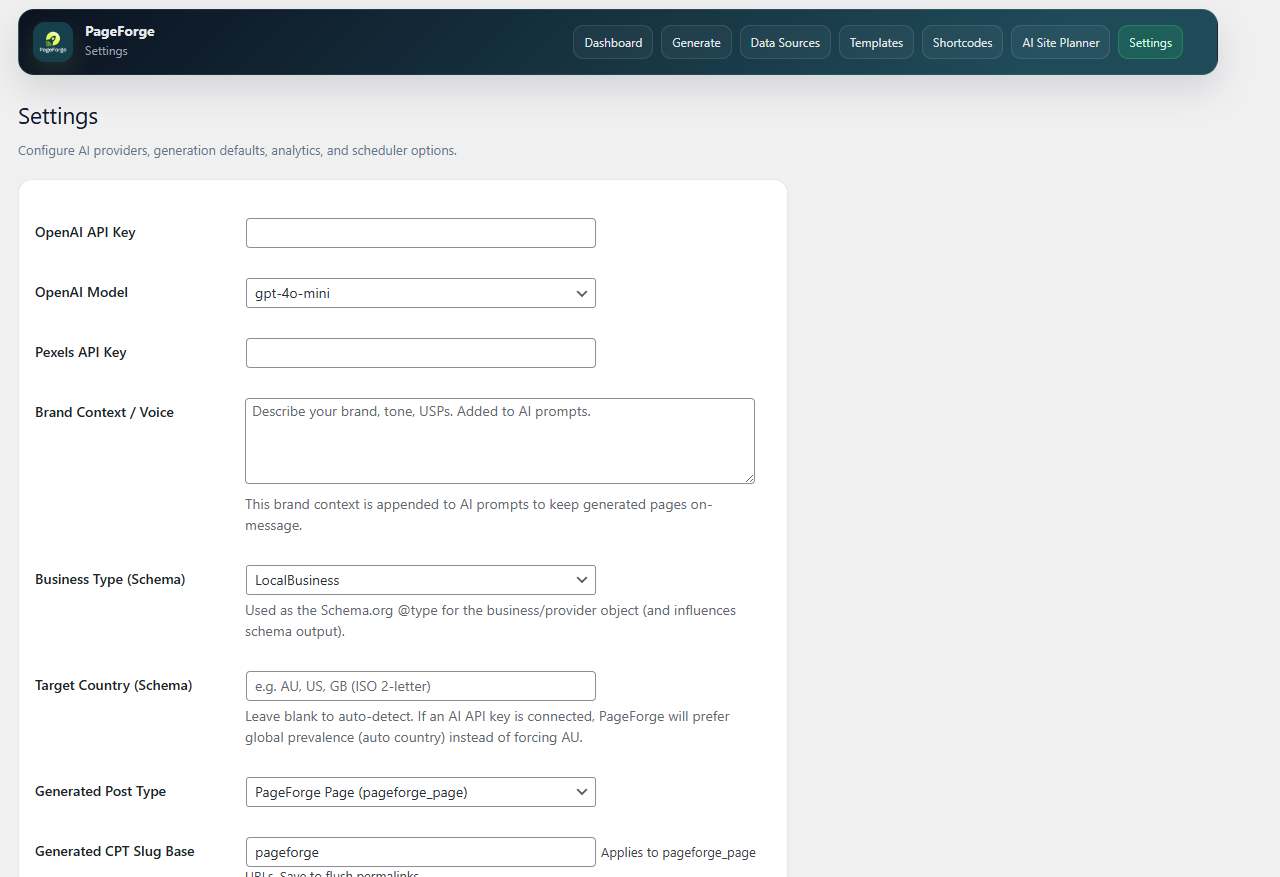Open the Data Sources section

tap(785, 42)
